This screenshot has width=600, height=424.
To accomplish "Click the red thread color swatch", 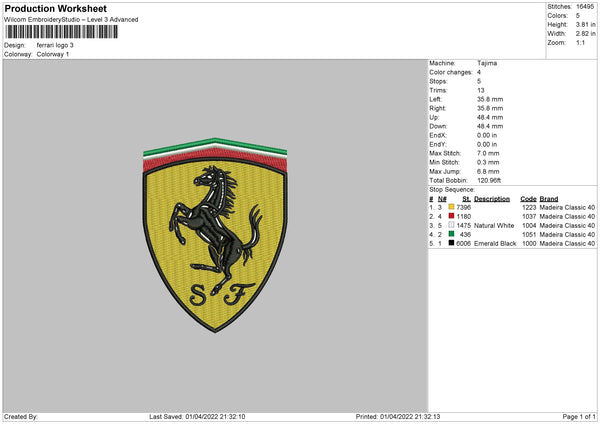I will pos(451,216).
